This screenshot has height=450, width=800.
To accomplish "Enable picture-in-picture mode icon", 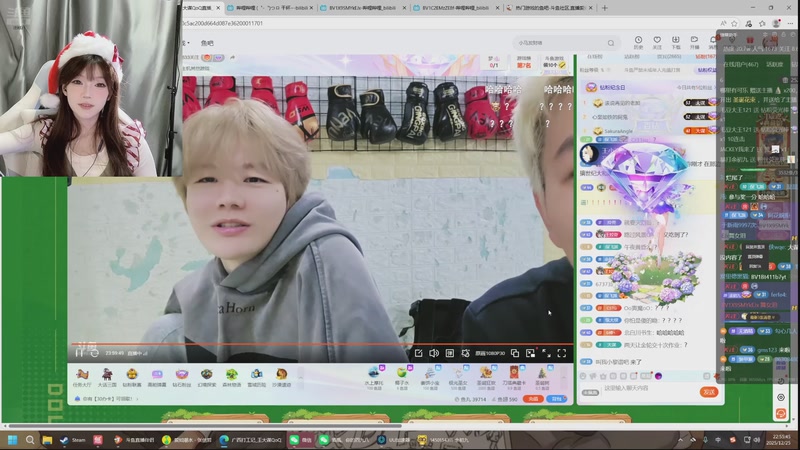I will pos(531,353).
